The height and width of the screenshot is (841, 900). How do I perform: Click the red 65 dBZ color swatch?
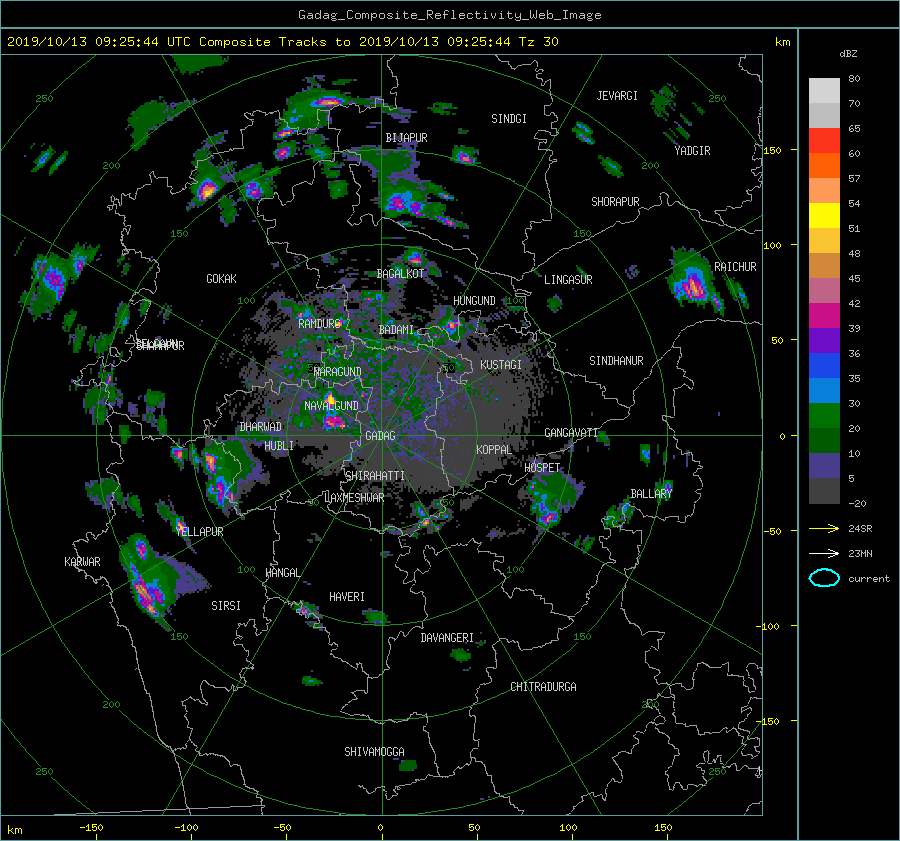click(824, 140)
